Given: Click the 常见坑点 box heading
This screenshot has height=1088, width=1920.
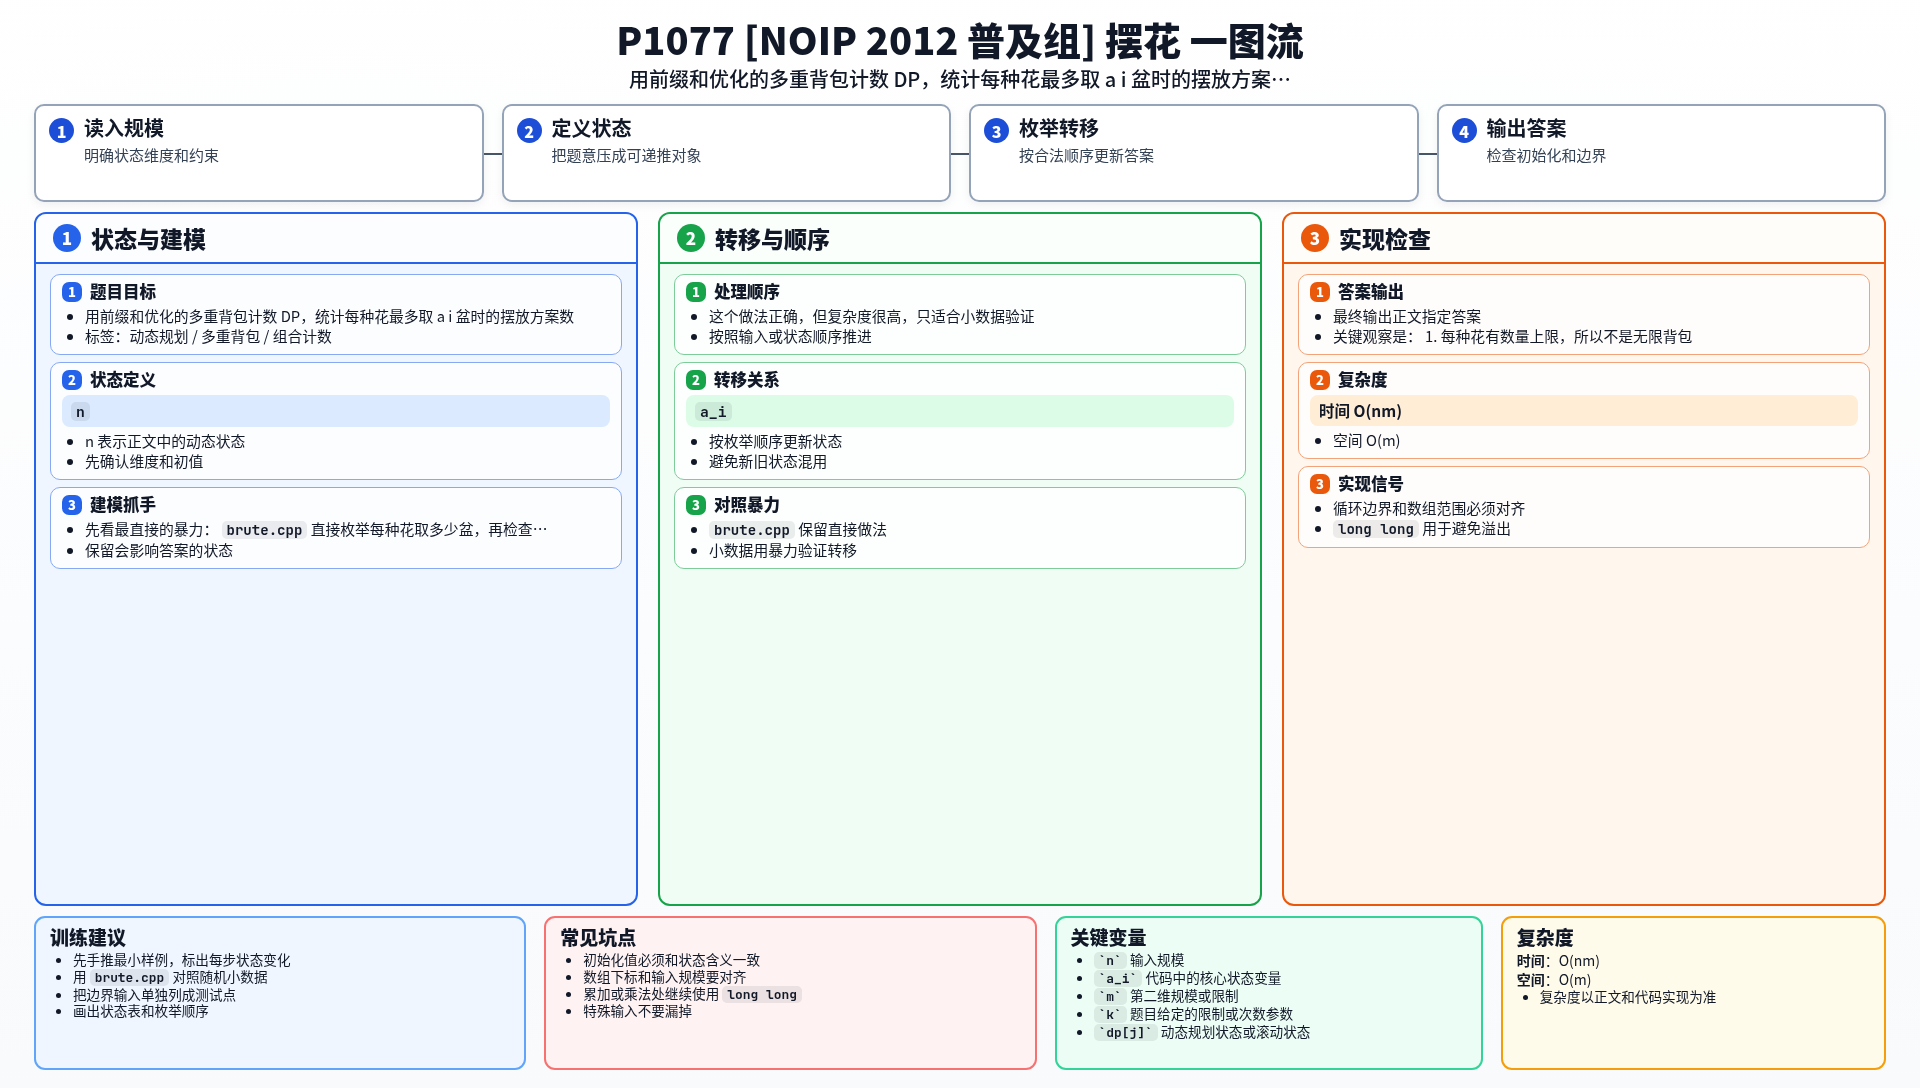Looking at the screenshot, I should pyautogui.click(x=598, y=938).
